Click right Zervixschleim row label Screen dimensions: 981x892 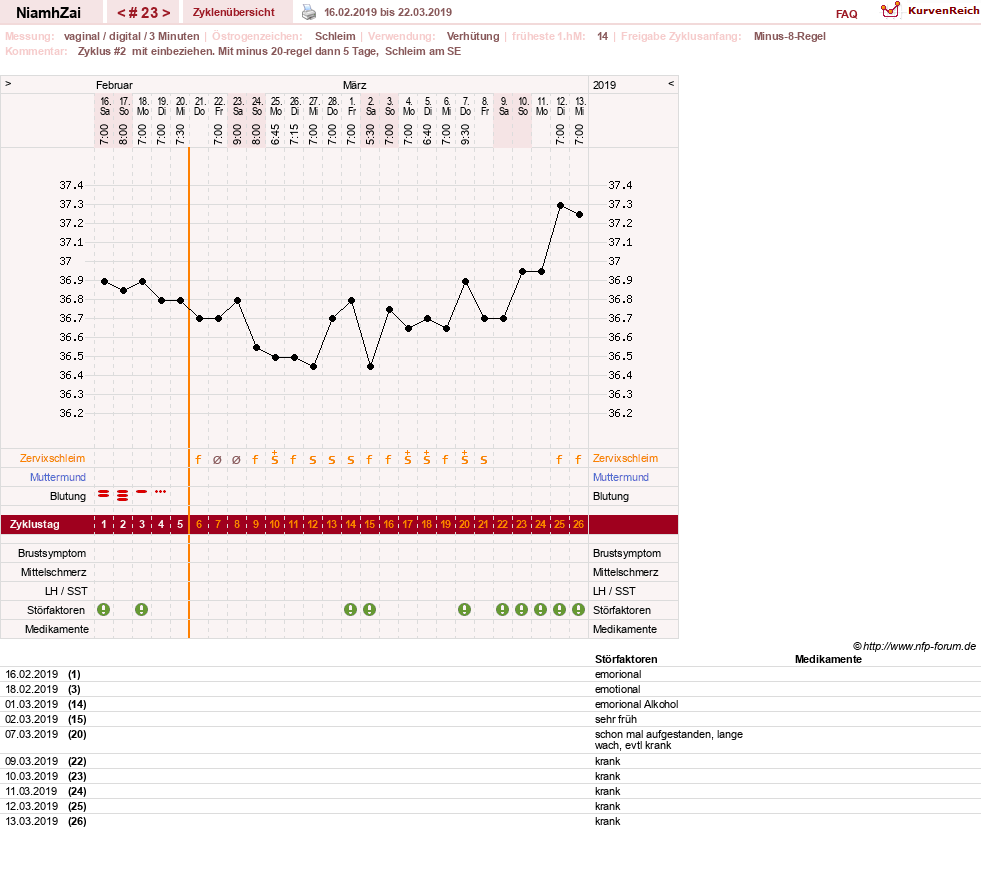coord(625,459)
